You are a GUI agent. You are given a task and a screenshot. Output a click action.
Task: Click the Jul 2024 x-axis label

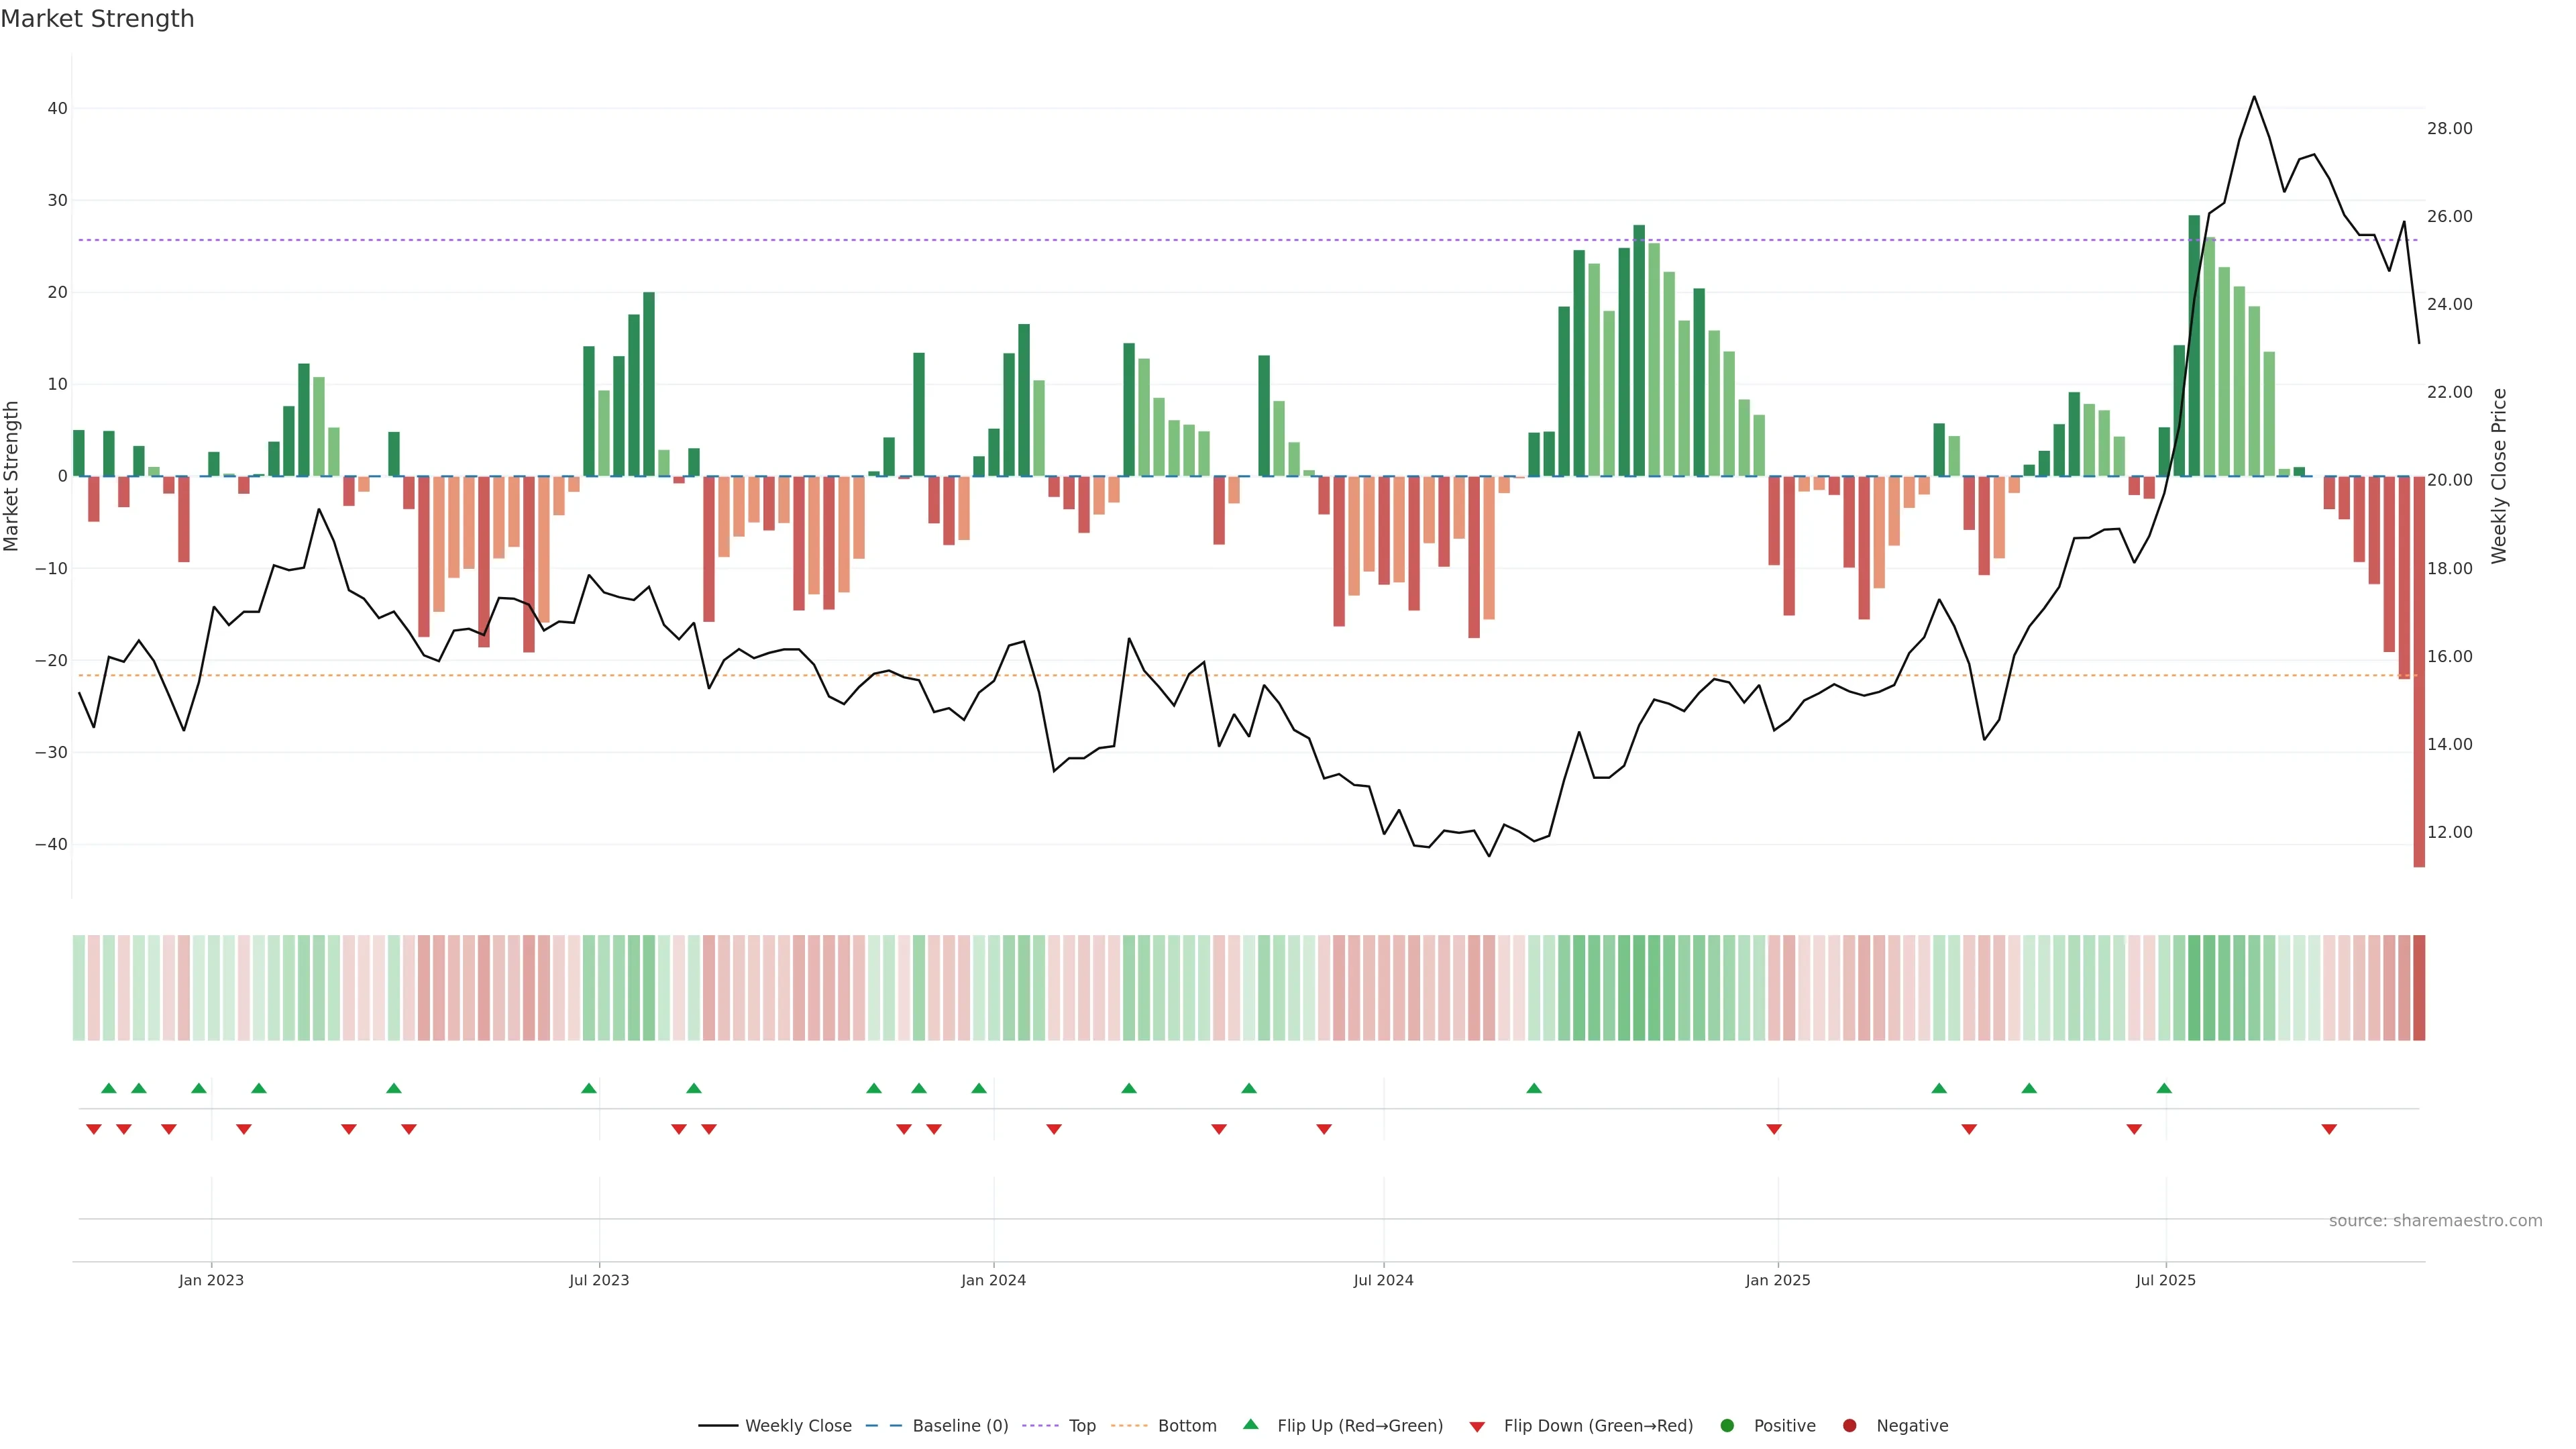tap(1383, 1280)
